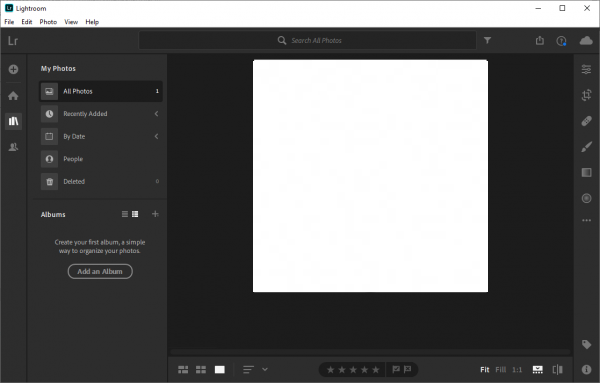The width and height of the screenshot is (600, 383).
Task: Toggle the filmstrip display
Action: coord(538,369)
